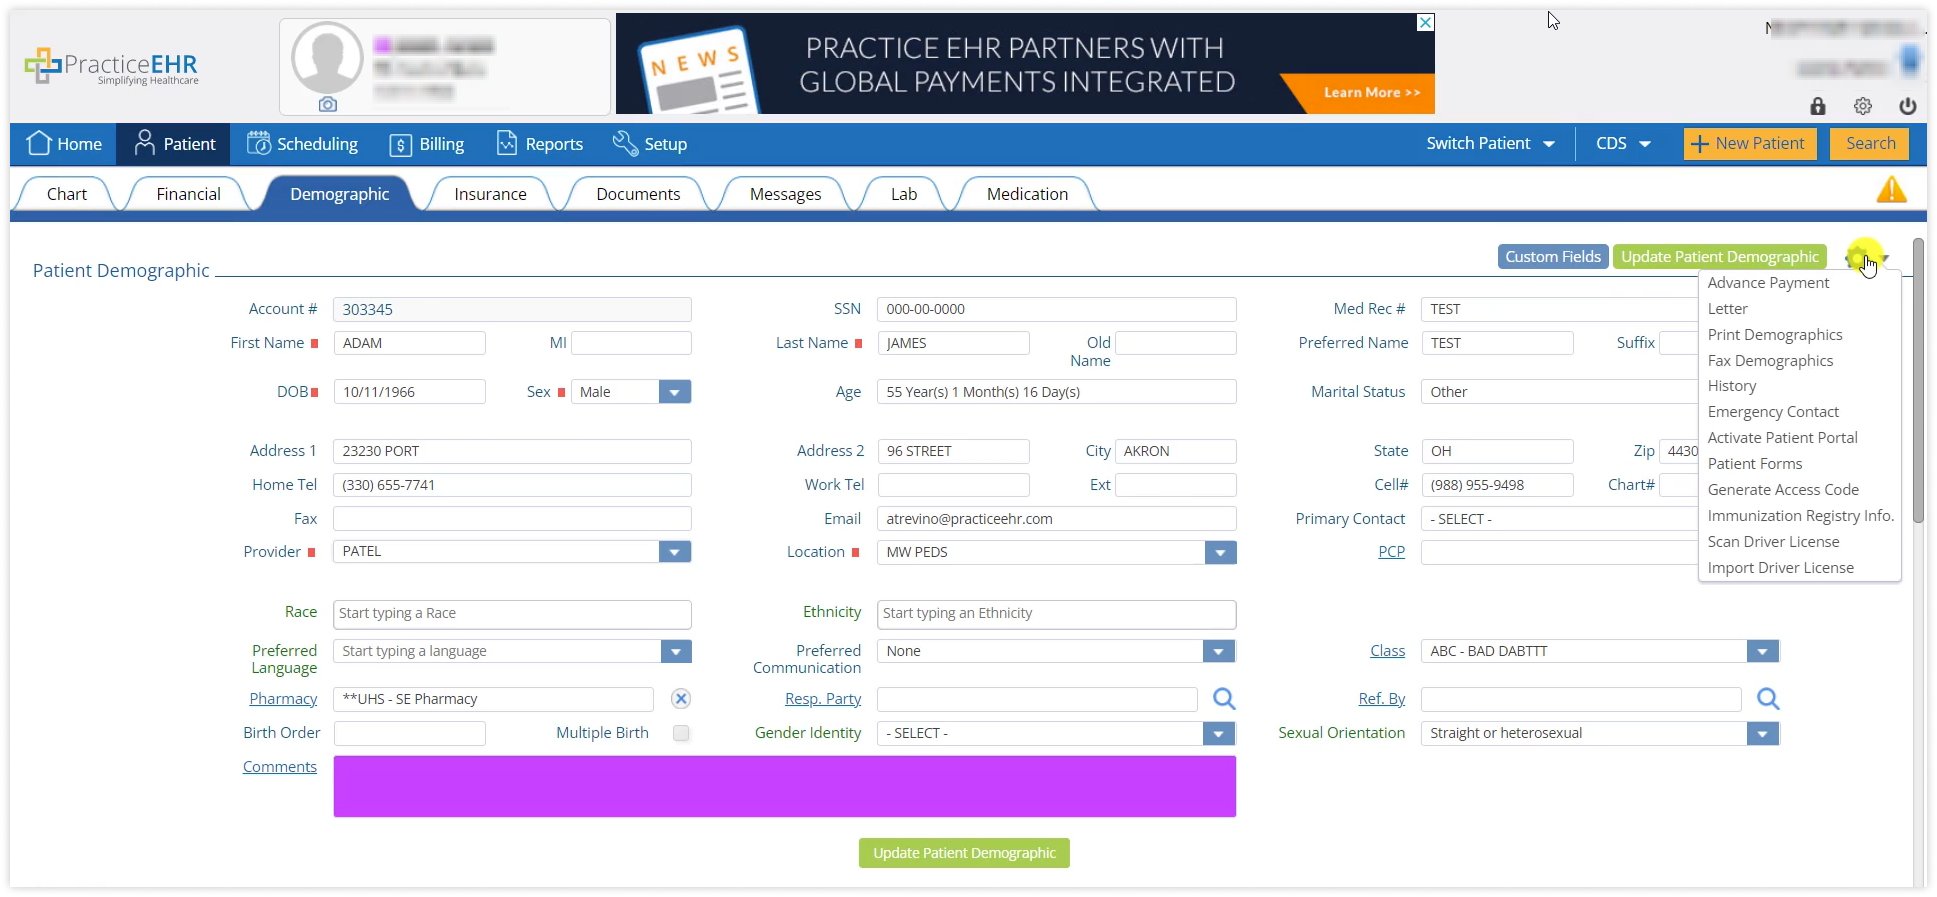Open the CDS dropdown menu
The width and height of the screenshot is (1937, 897).
point(1623,143)
